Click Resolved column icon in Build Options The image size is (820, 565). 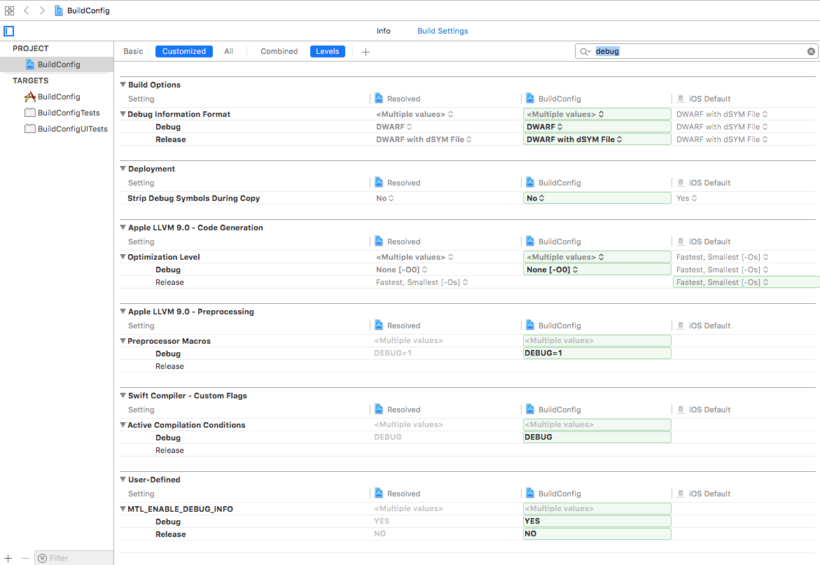tap(379, 98)
